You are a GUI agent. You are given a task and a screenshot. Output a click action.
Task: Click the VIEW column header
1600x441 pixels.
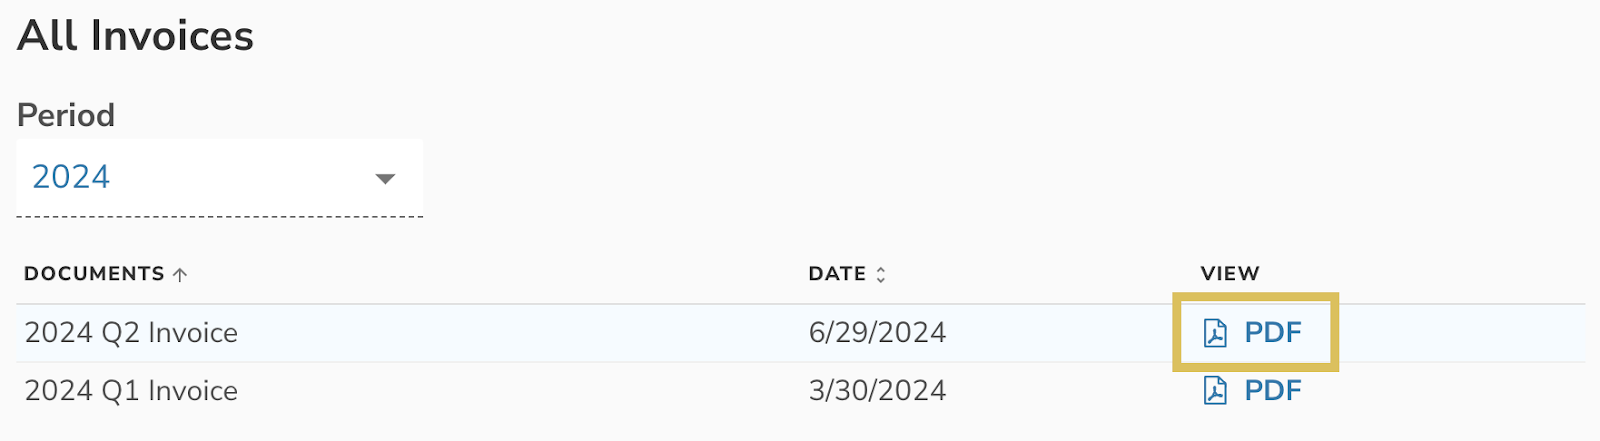[1230, 274]
